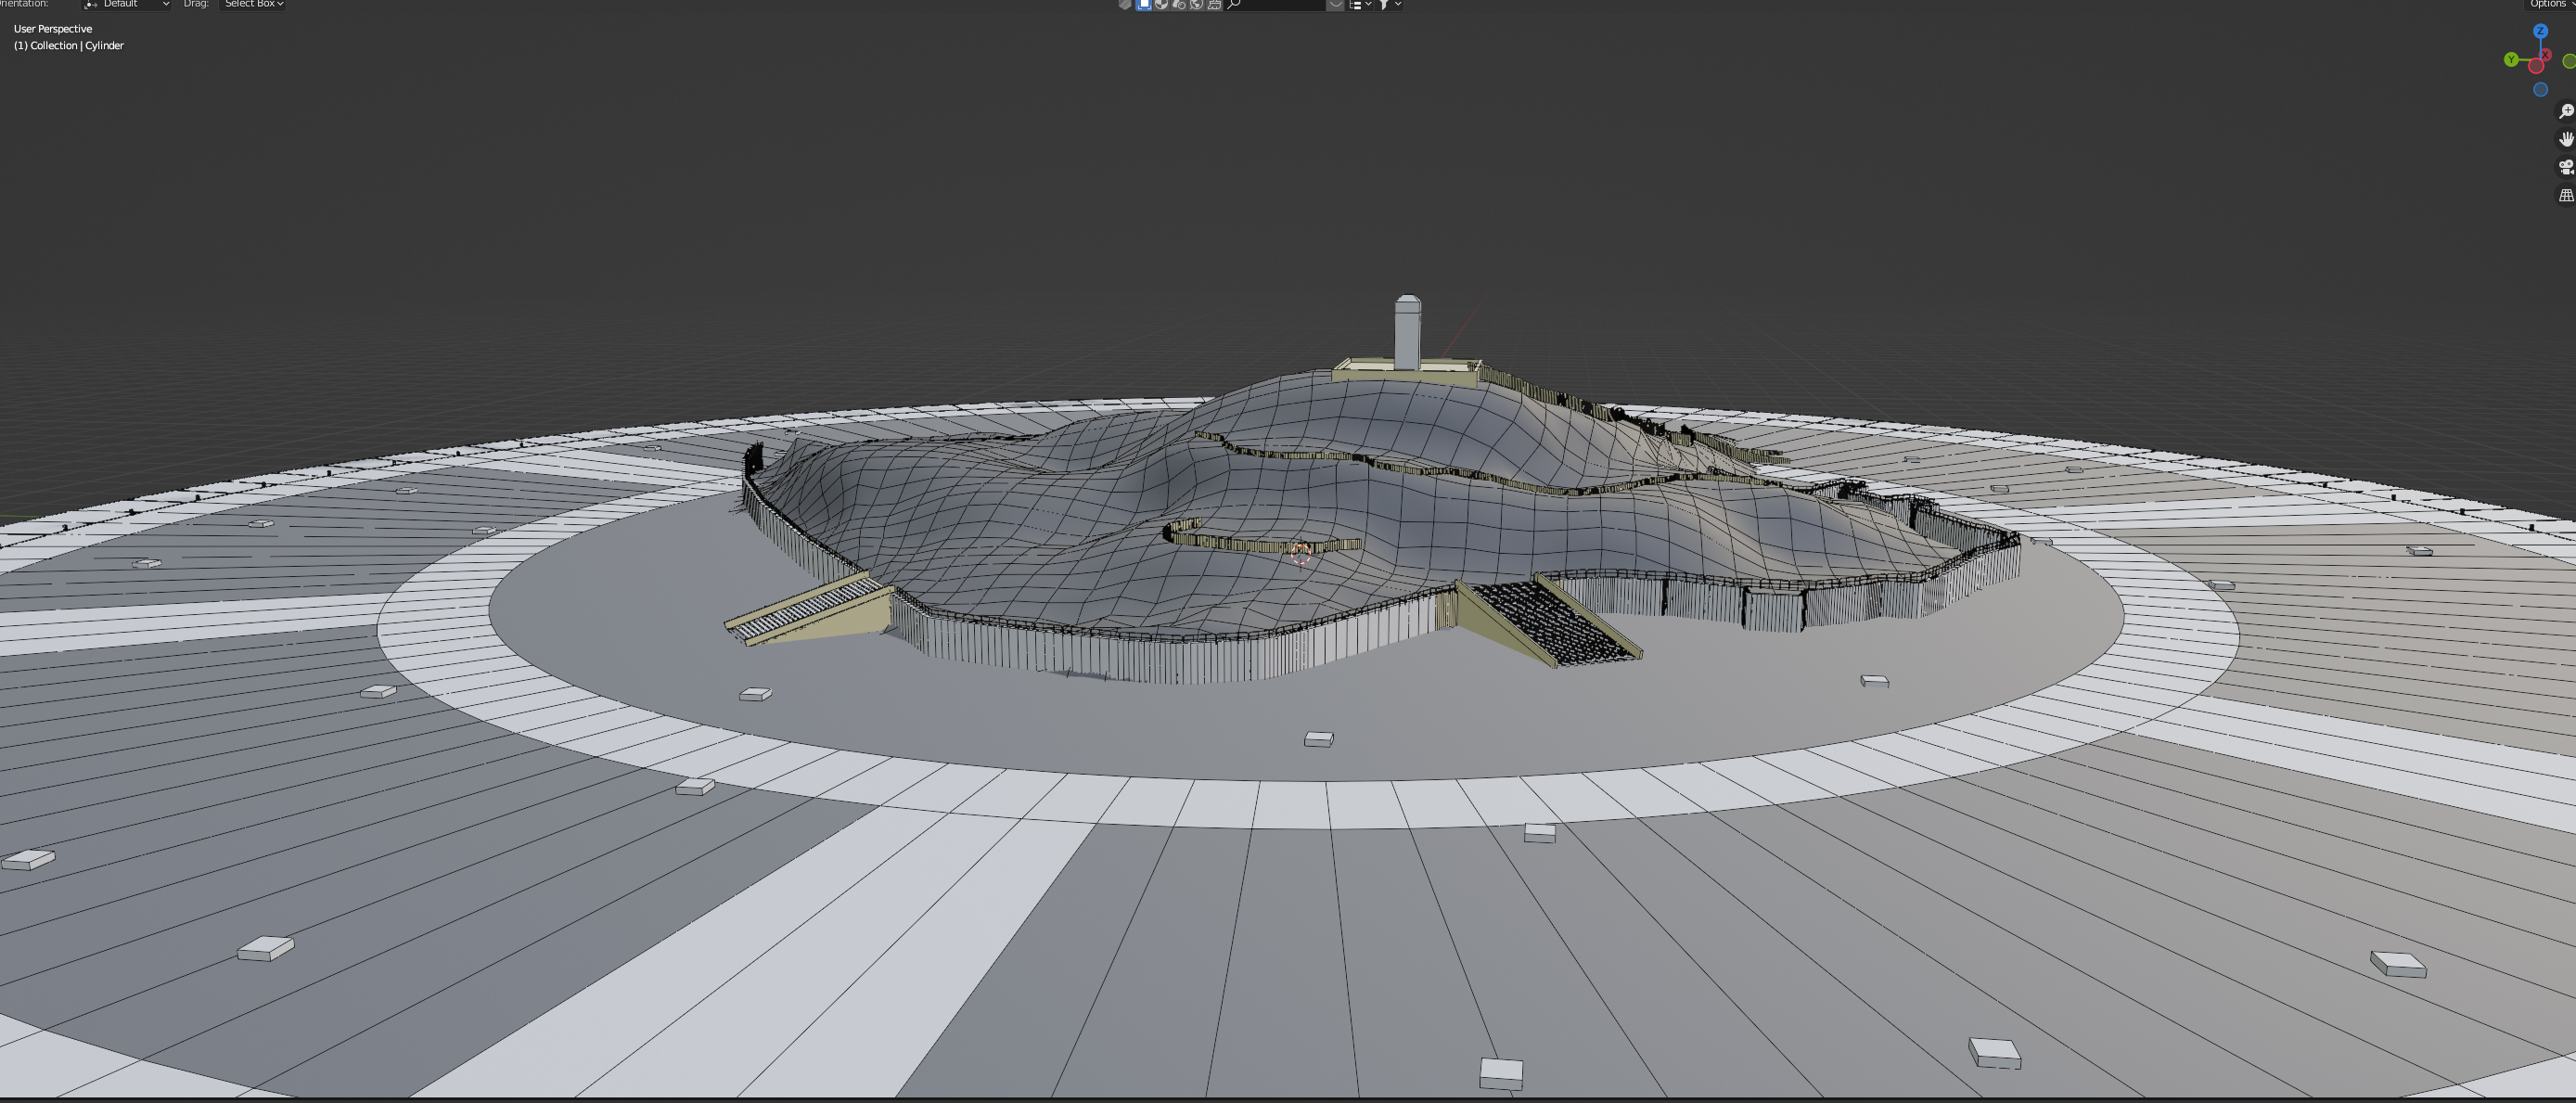This screenshot has width=2576, height=1103.
Task: Enable Rendered viewport shading
Action: point(1197,5)
